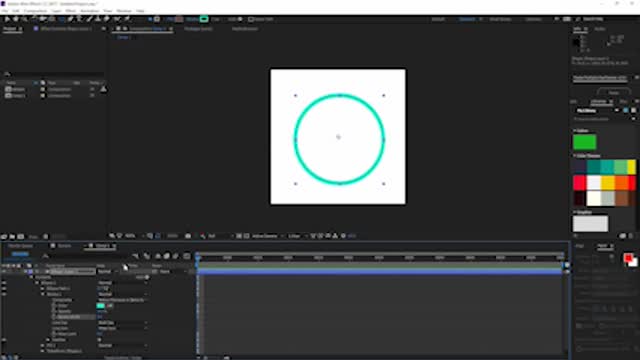The height and width of the screenshot is (360, 640).
Task: Open the Effect menu
Action: pos(71,11)
